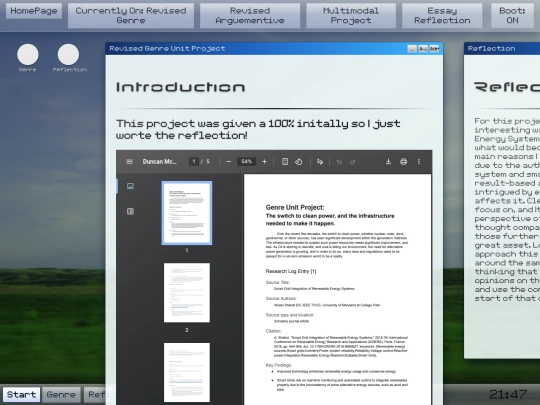Rotate the PDF counterclockwise
Viewport: 540px width, 405px height.
point(299,162)
